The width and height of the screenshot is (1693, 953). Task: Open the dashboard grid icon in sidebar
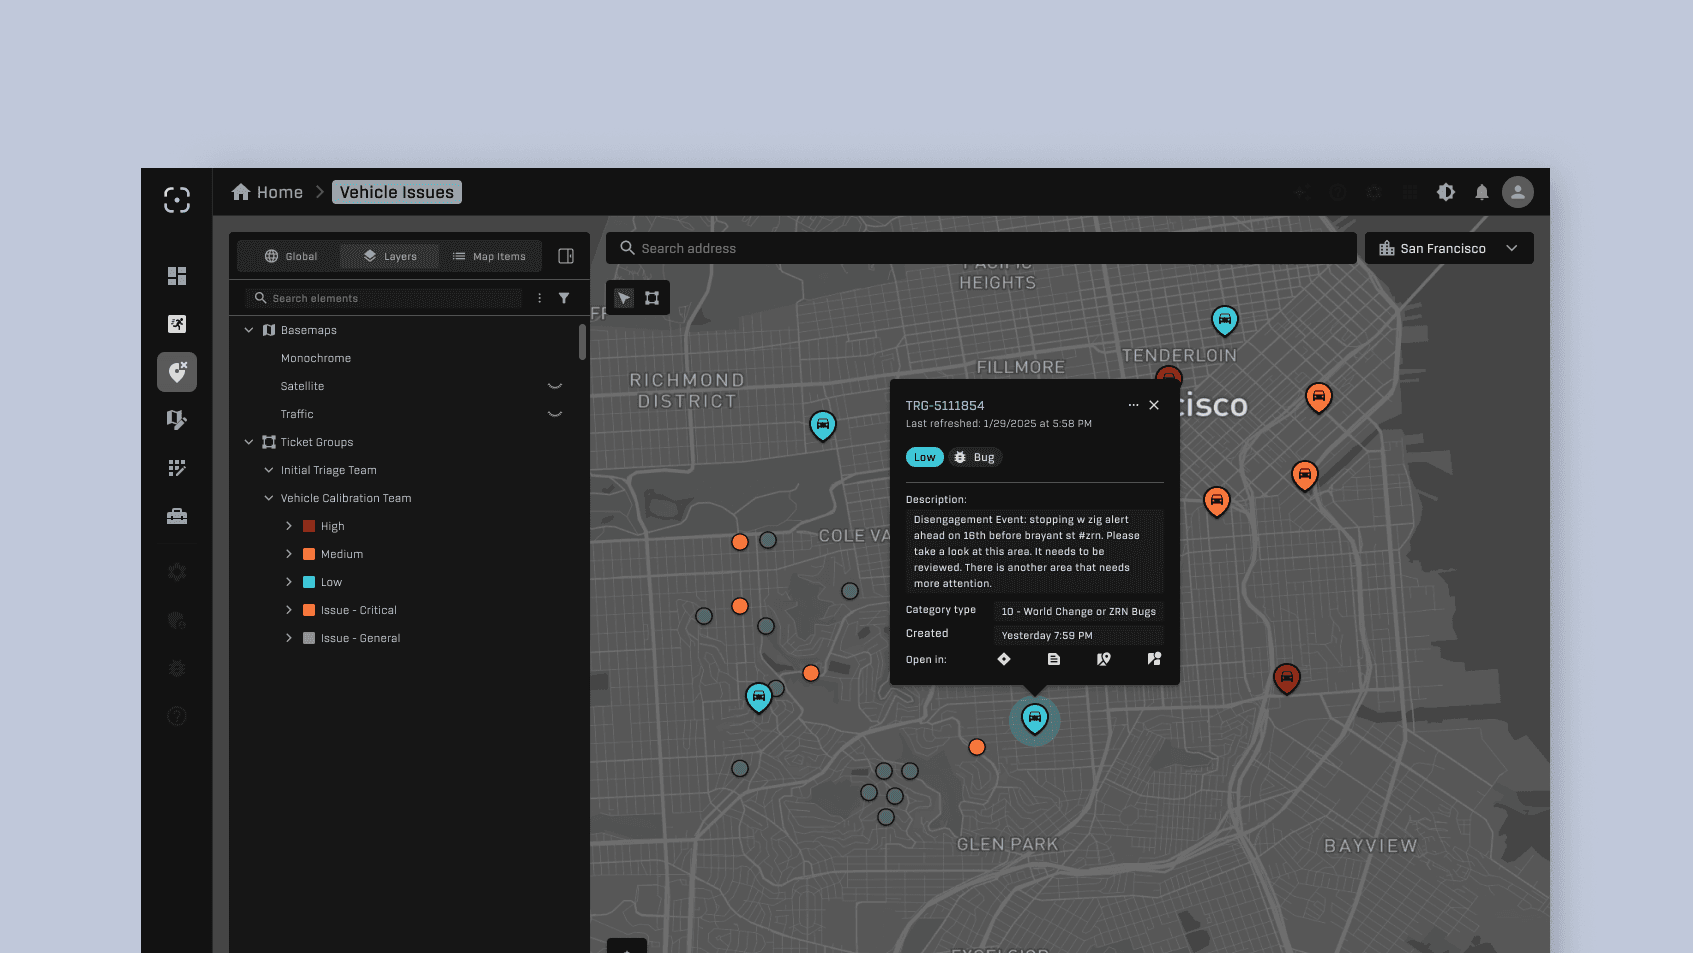click(177, 276)
